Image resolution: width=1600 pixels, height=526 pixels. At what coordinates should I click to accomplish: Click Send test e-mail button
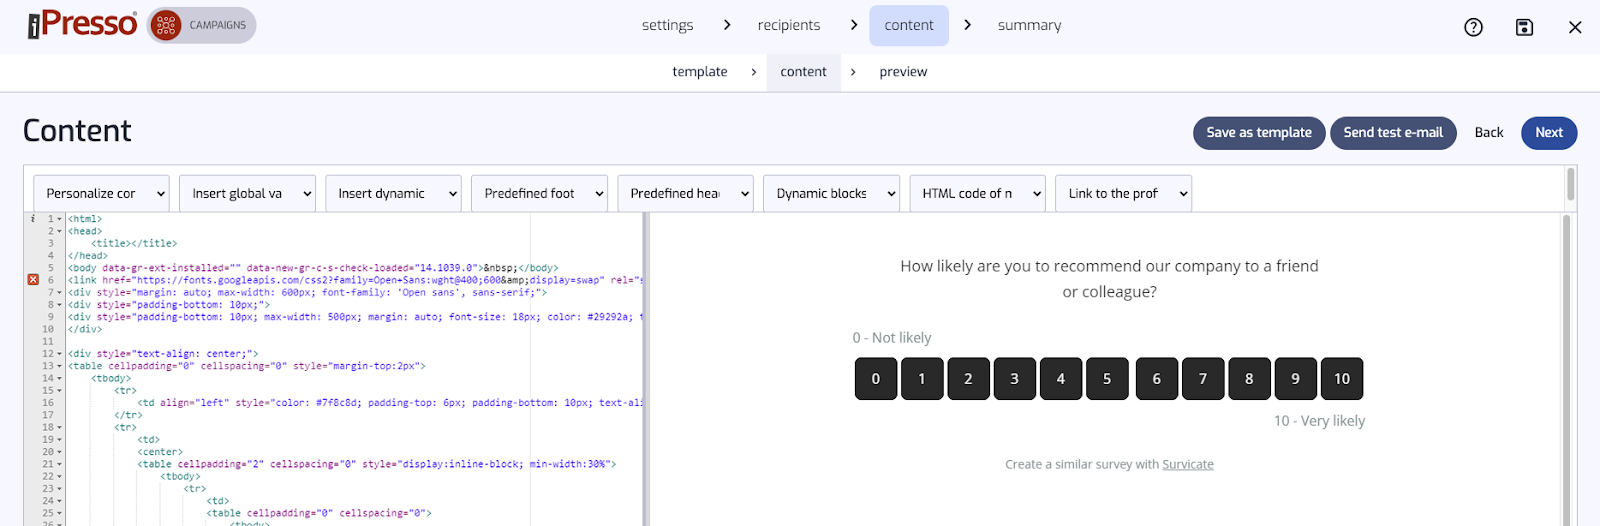coord(1393,133)
